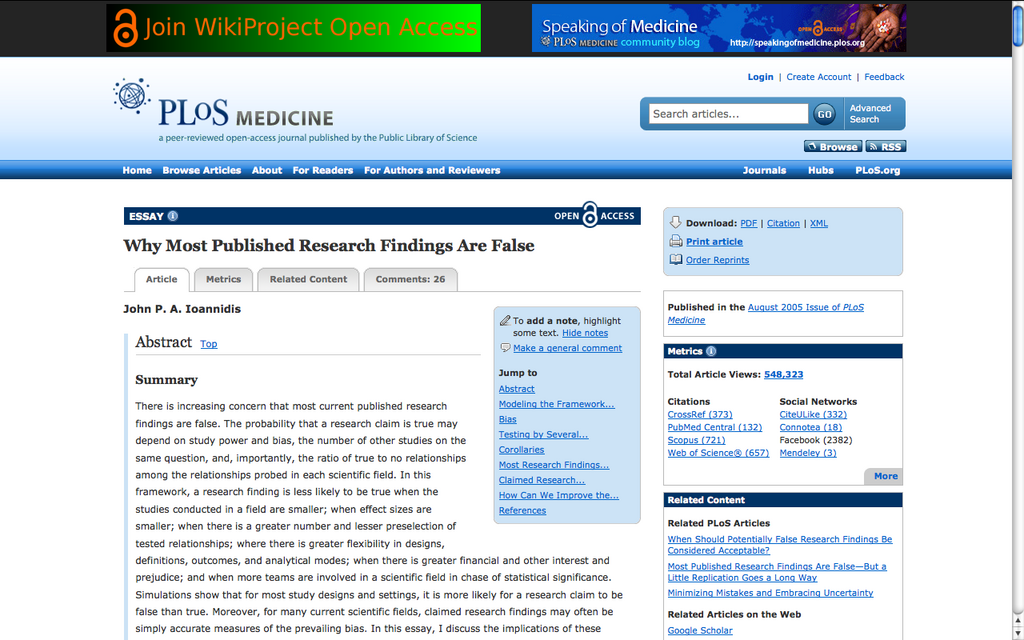The width and height of the screenshot is (1024, 640).
Task: Download the article PDF
Action: [748, 223]
